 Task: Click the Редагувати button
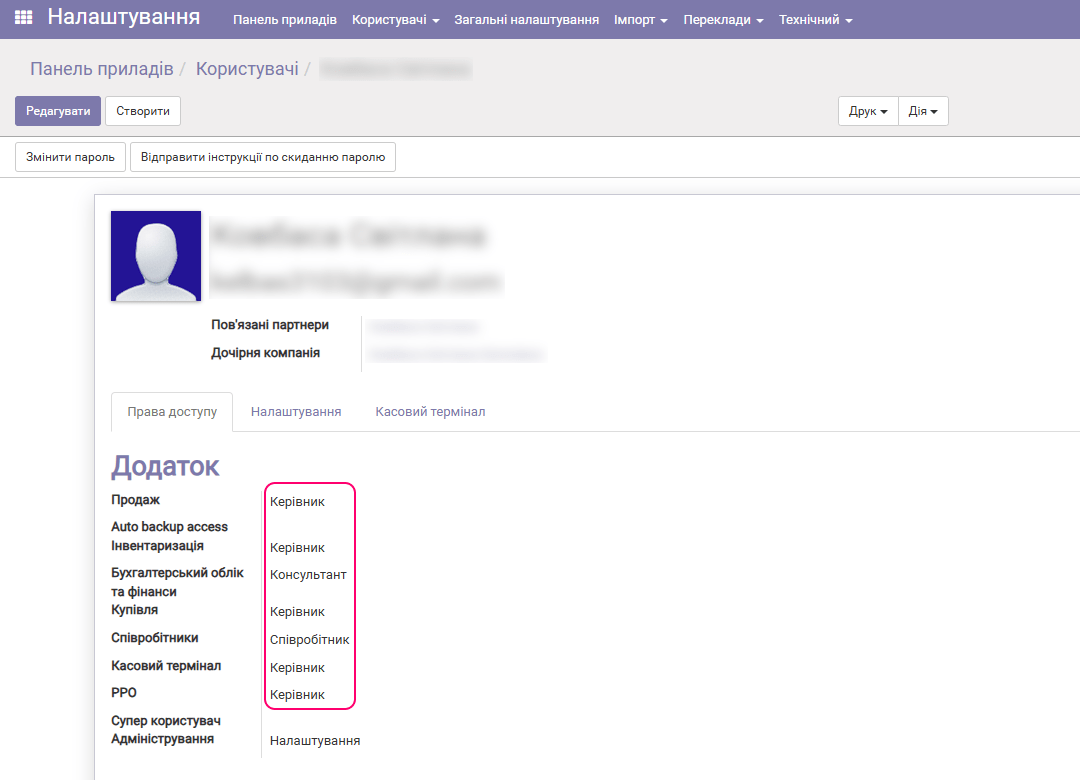[57, 111]
